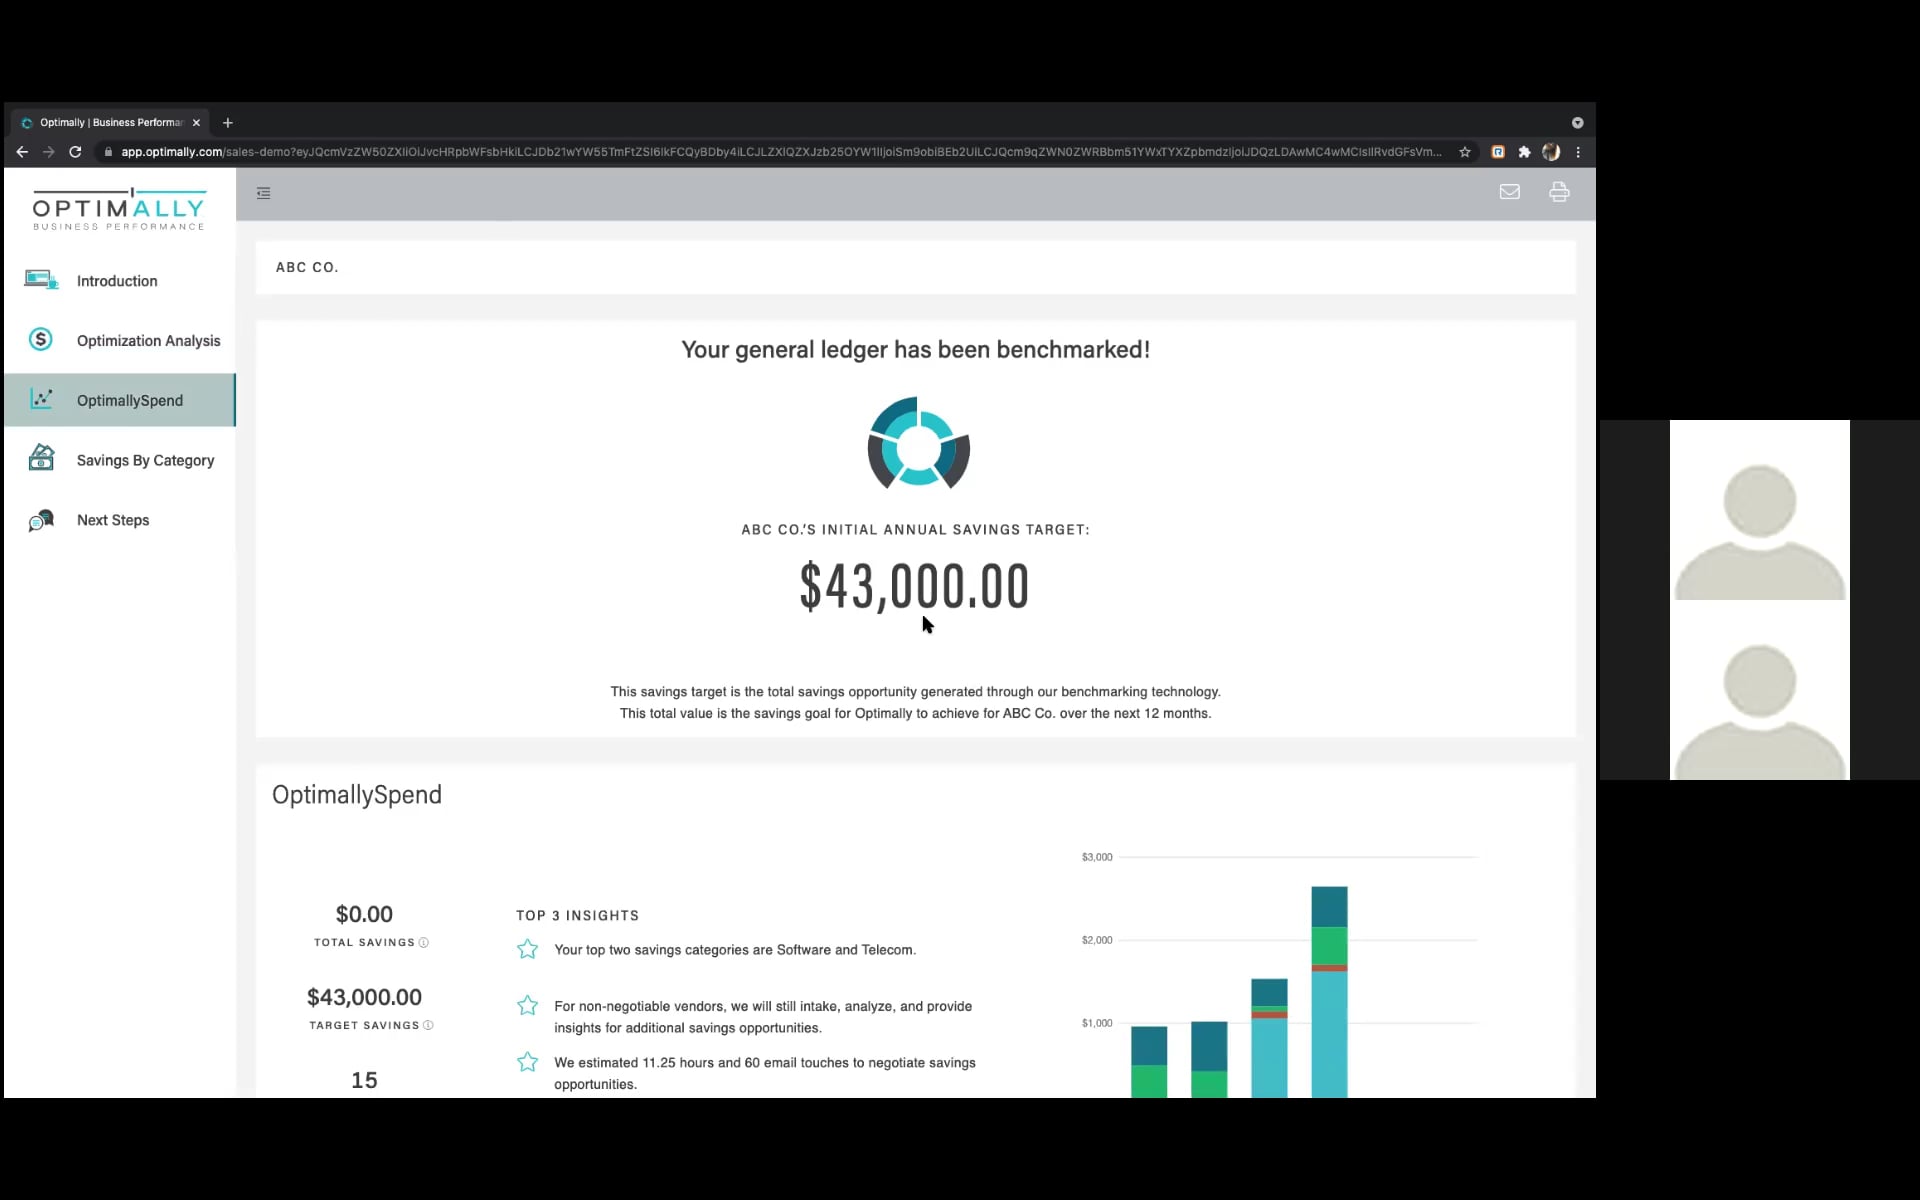The height and width of the screenshot is (1200, 1920).
Task: Click the $0.00 total savings value
Action: click(x=364, y=914)
